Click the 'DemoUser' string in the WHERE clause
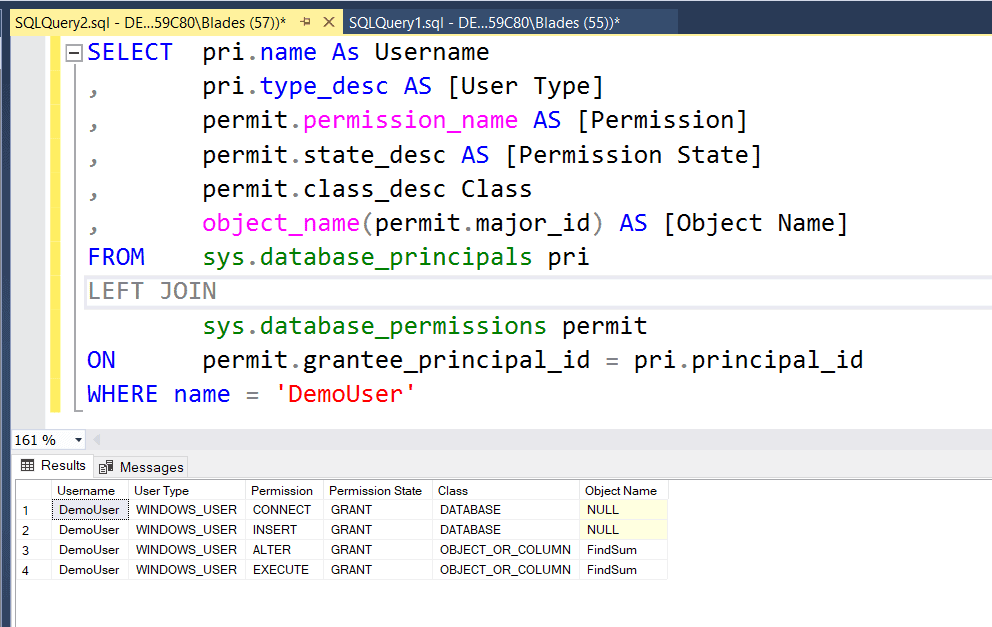The image size is (992, 627). coord(345,394)
